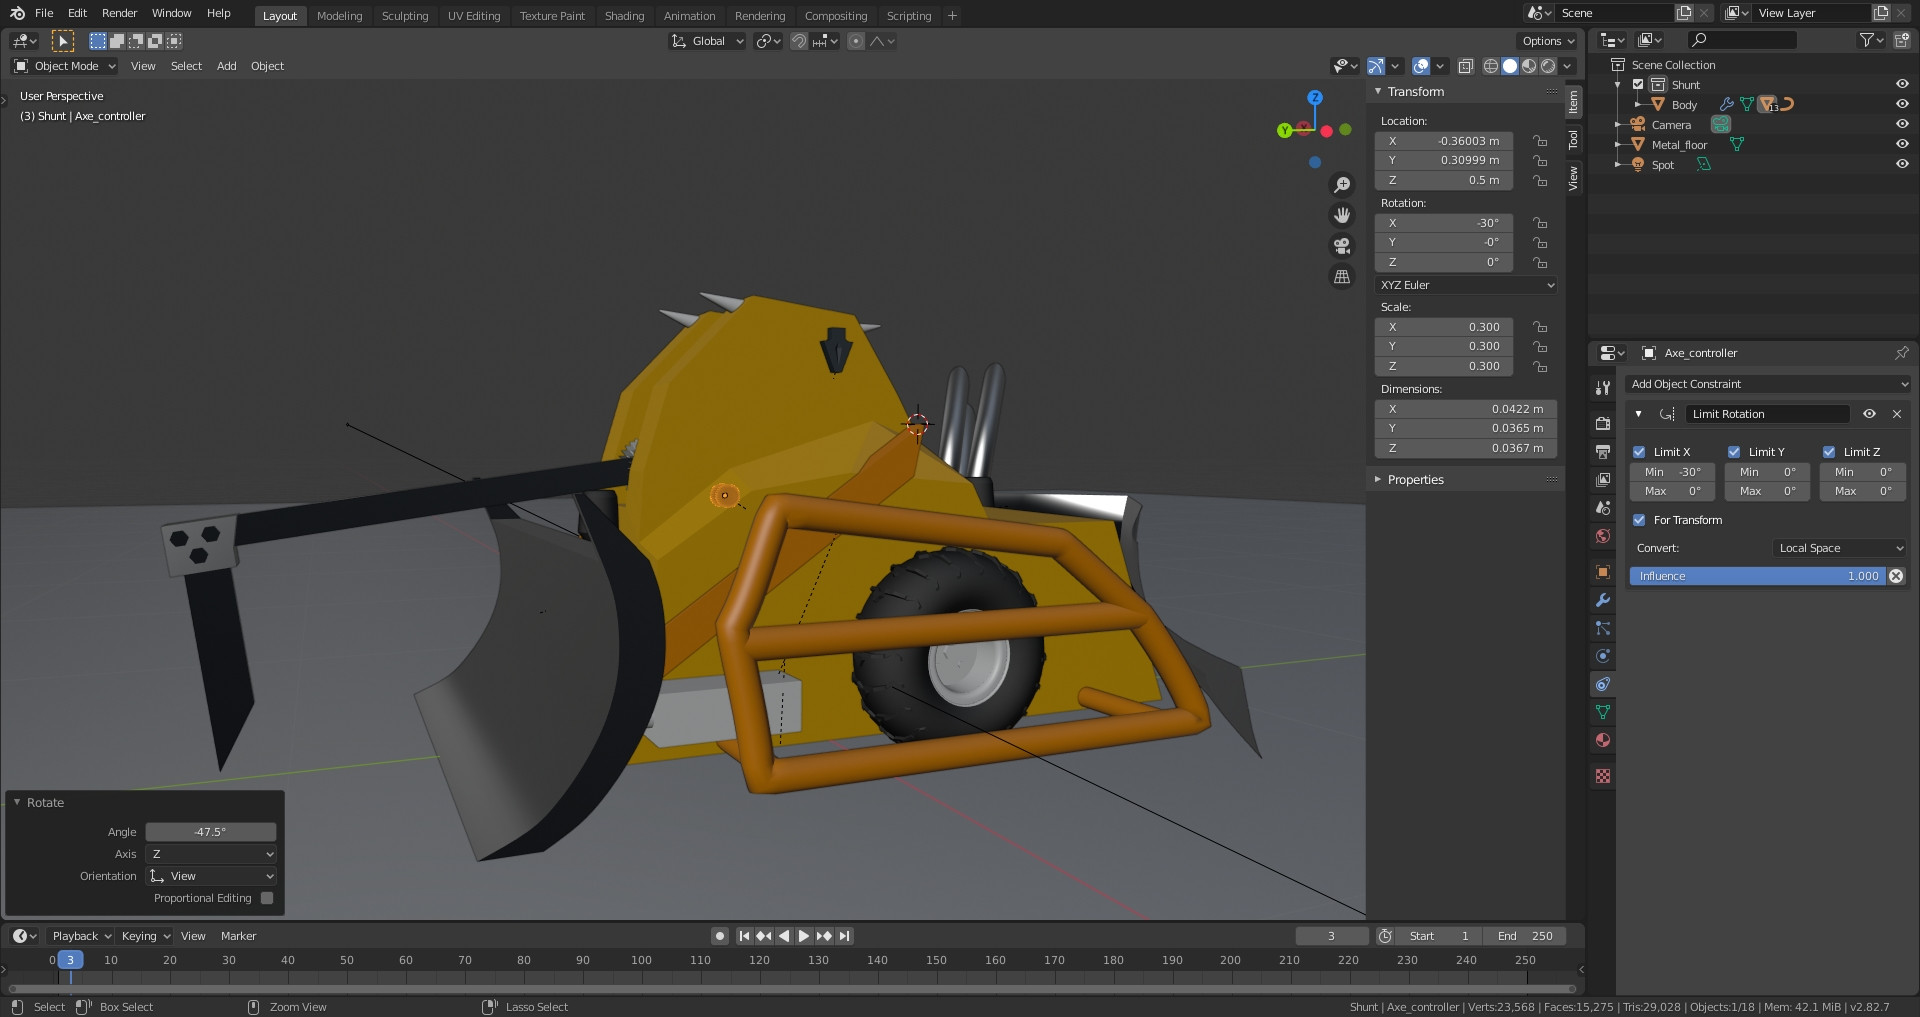Click play animation forward button
1920x1017 pixels.
tap(804, 936)
